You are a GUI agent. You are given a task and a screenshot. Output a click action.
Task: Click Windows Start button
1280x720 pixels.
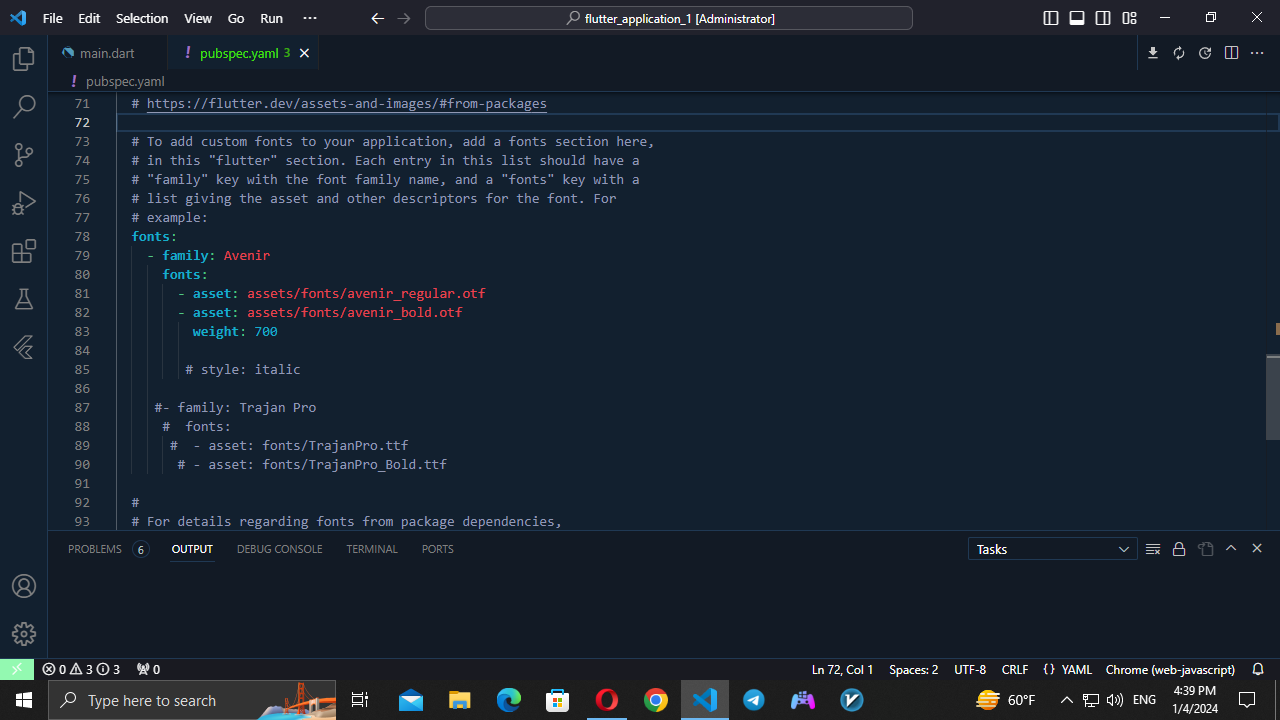click(24, 700)
